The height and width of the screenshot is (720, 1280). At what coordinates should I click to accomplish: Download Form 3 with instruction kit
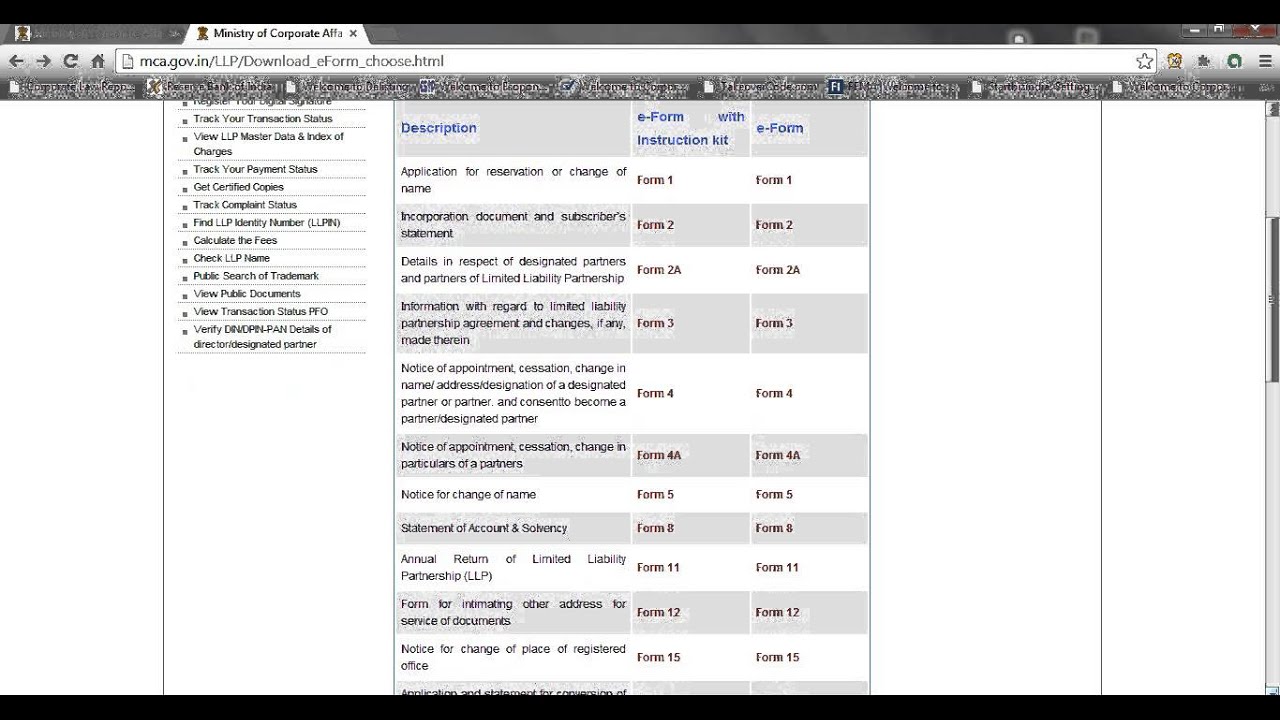click(655, 323)
